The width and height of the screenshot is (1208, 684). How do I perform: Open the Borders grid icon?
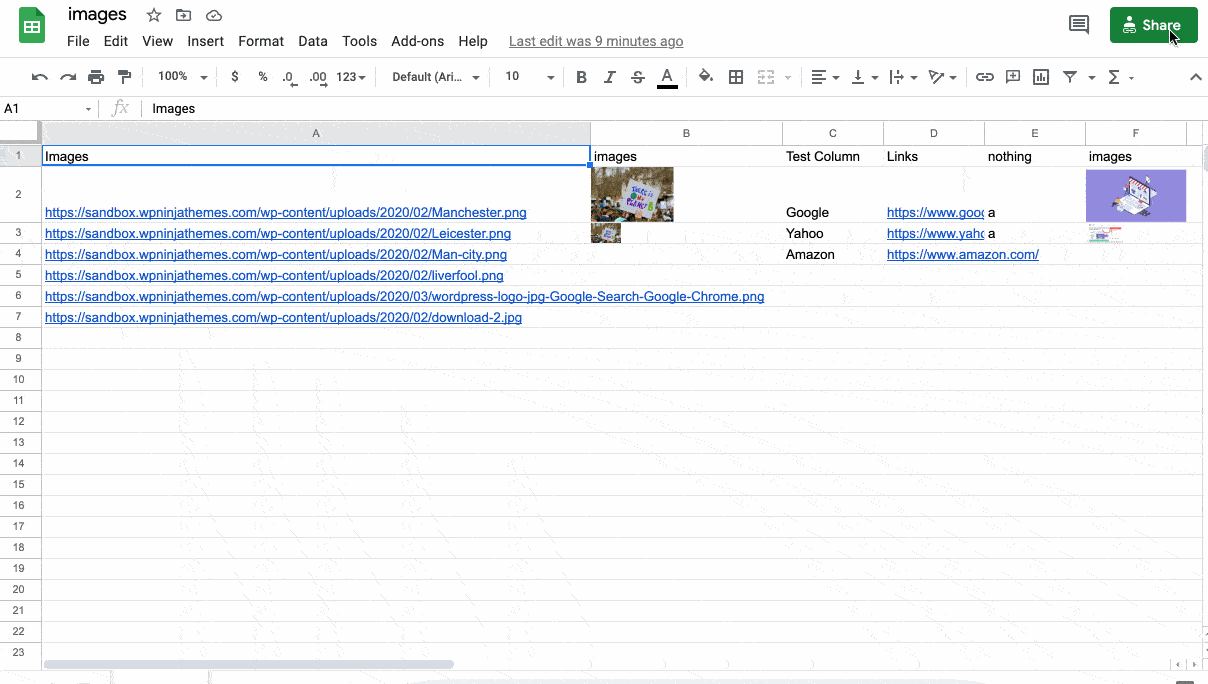tap(736, 77)
